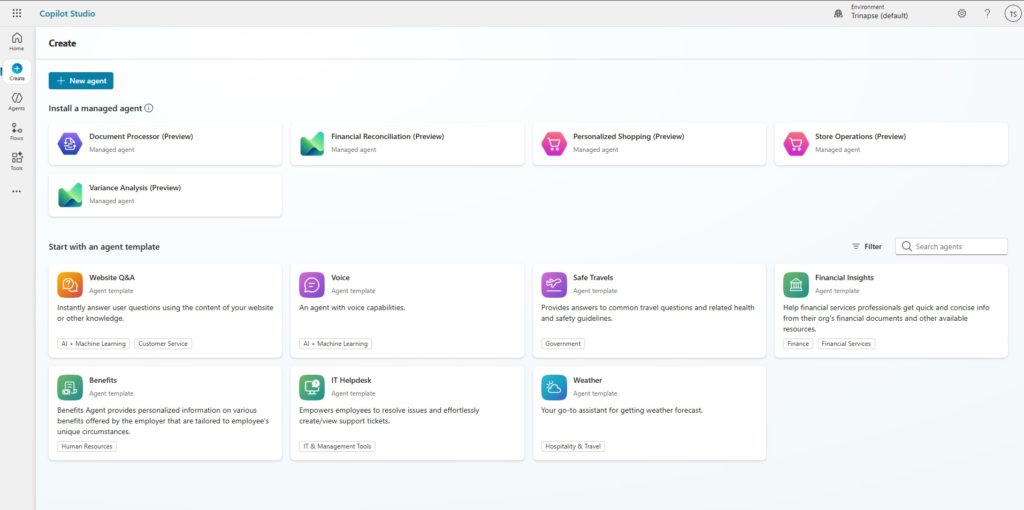
Task: Pick the IT Helpdesk agent template
Action: point(407,412)
